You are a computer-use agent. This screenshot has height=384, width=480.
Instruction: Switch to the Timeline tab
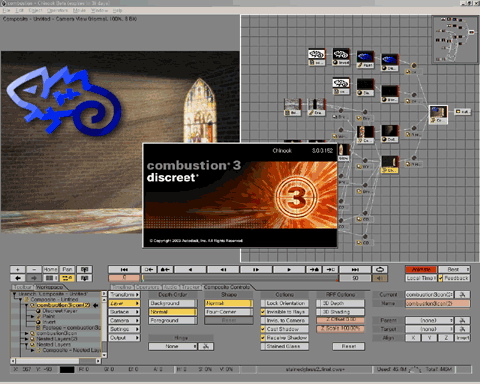point(122,287)
